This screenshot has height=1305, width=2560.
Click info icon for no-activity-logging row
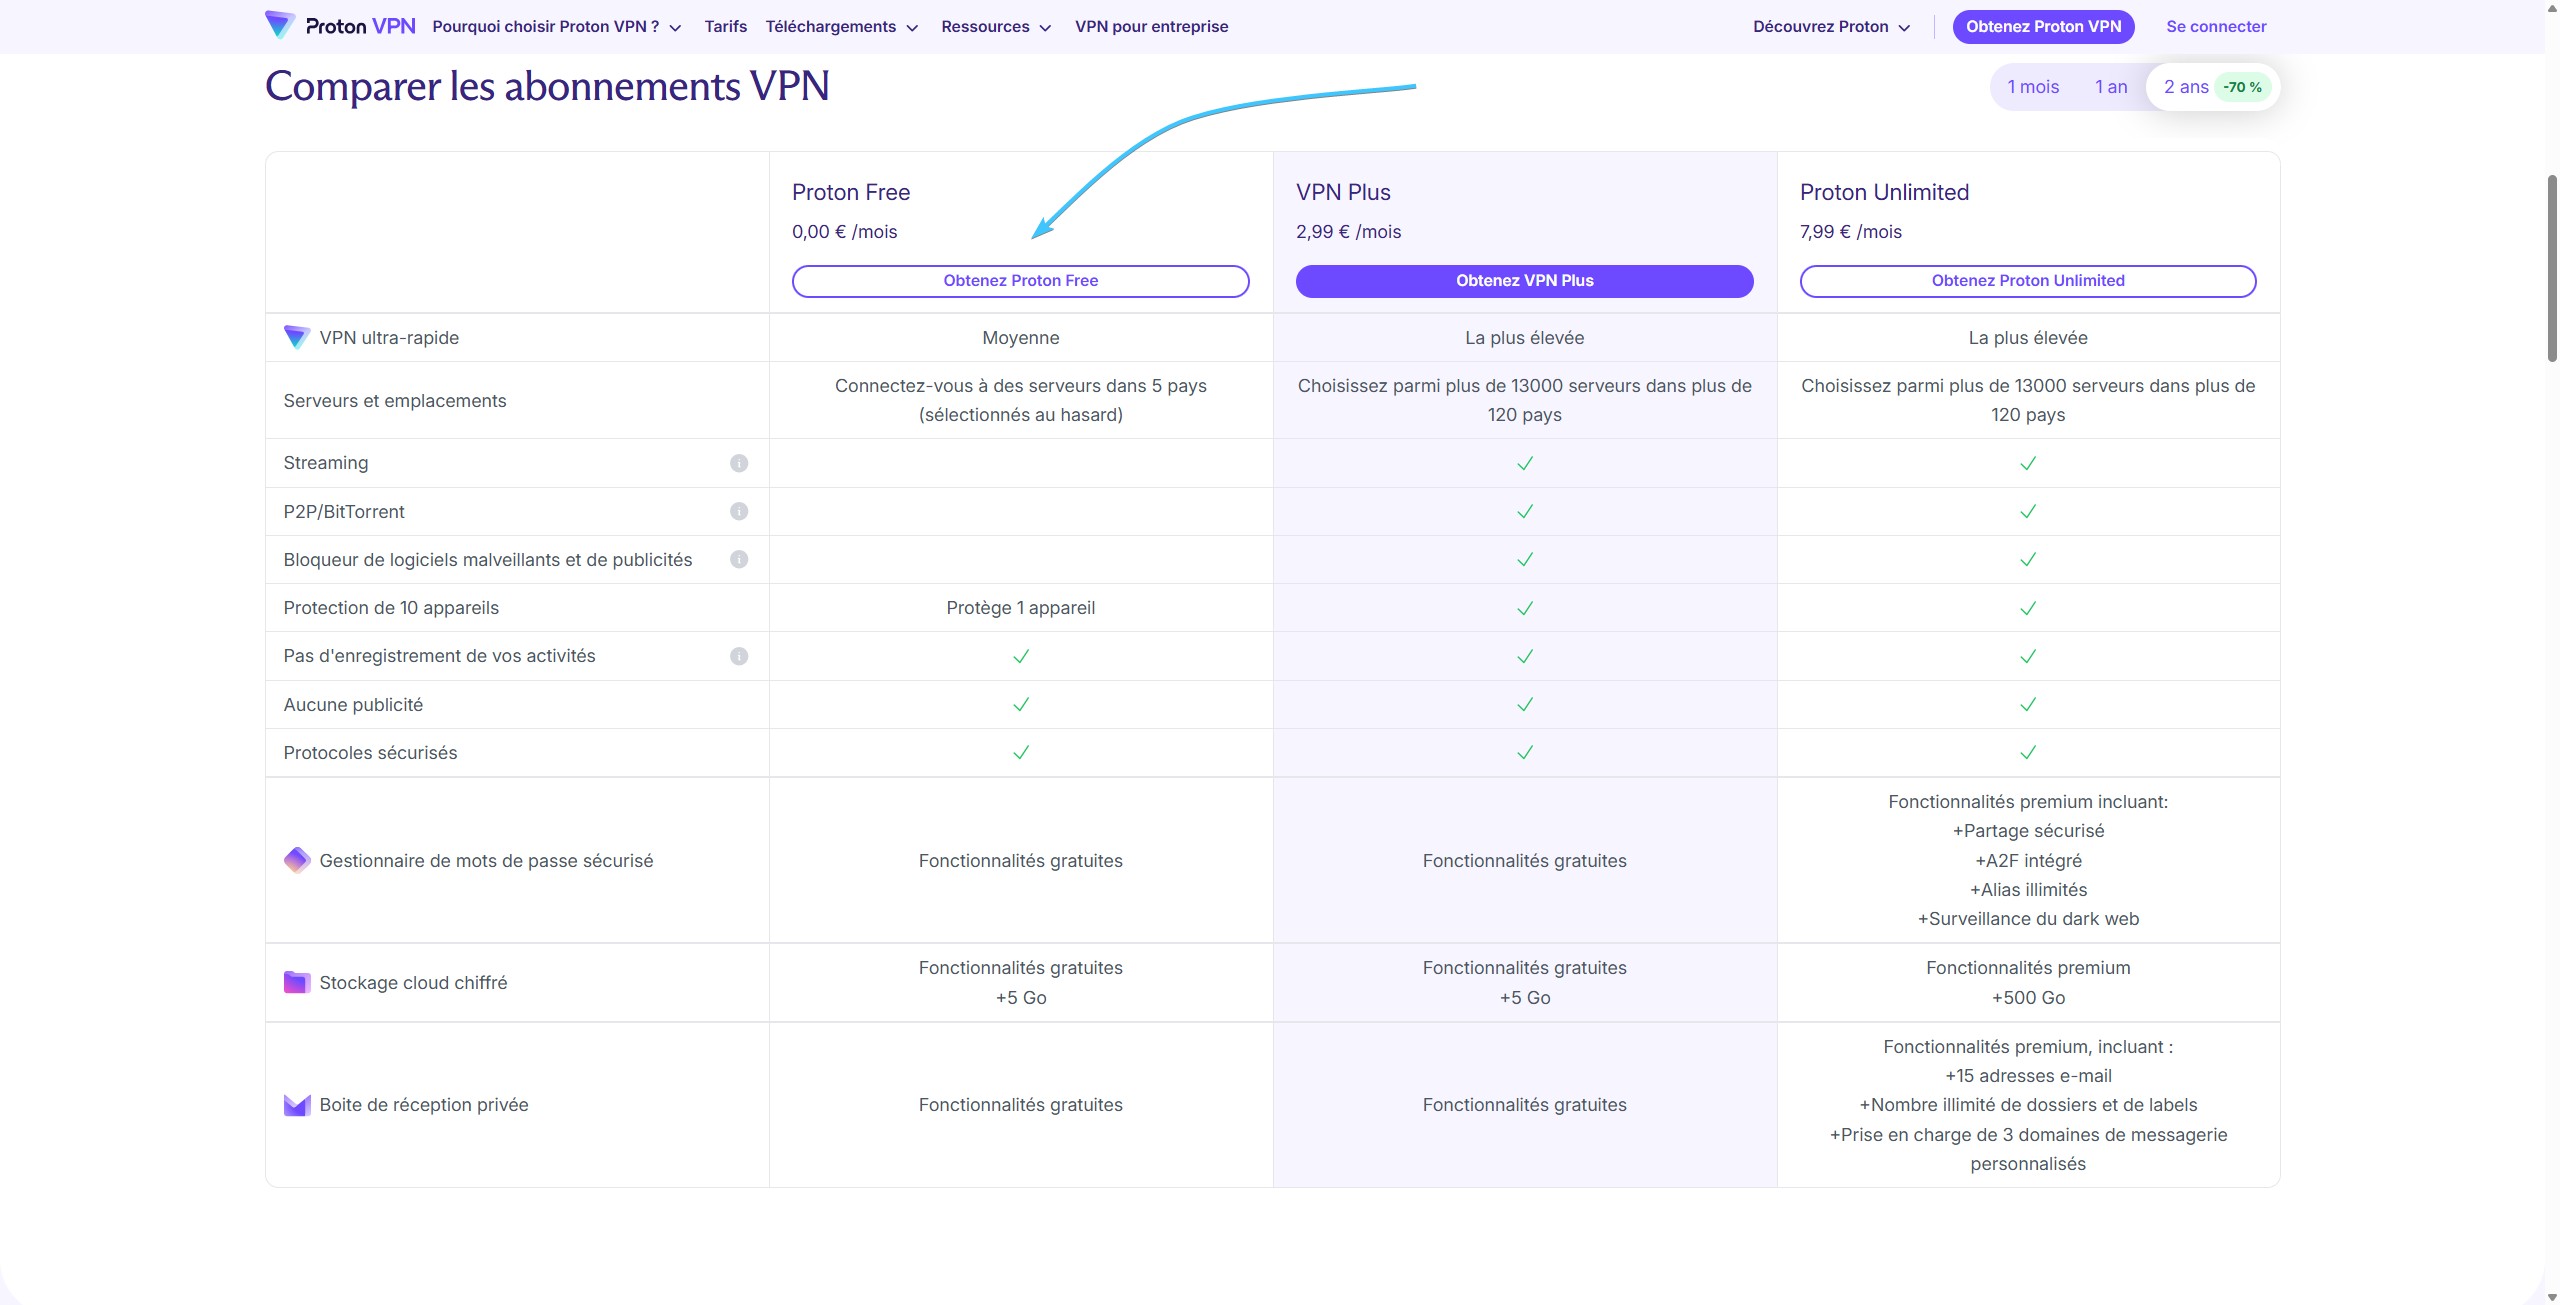739,656
